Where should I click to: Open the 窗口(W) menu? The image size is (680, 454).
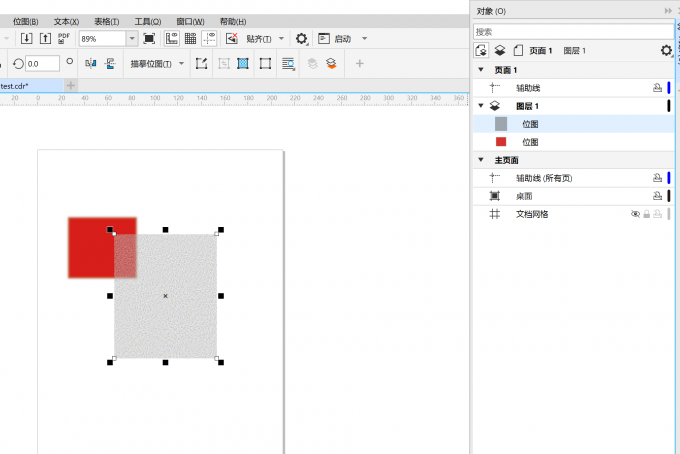coord(190,22)
